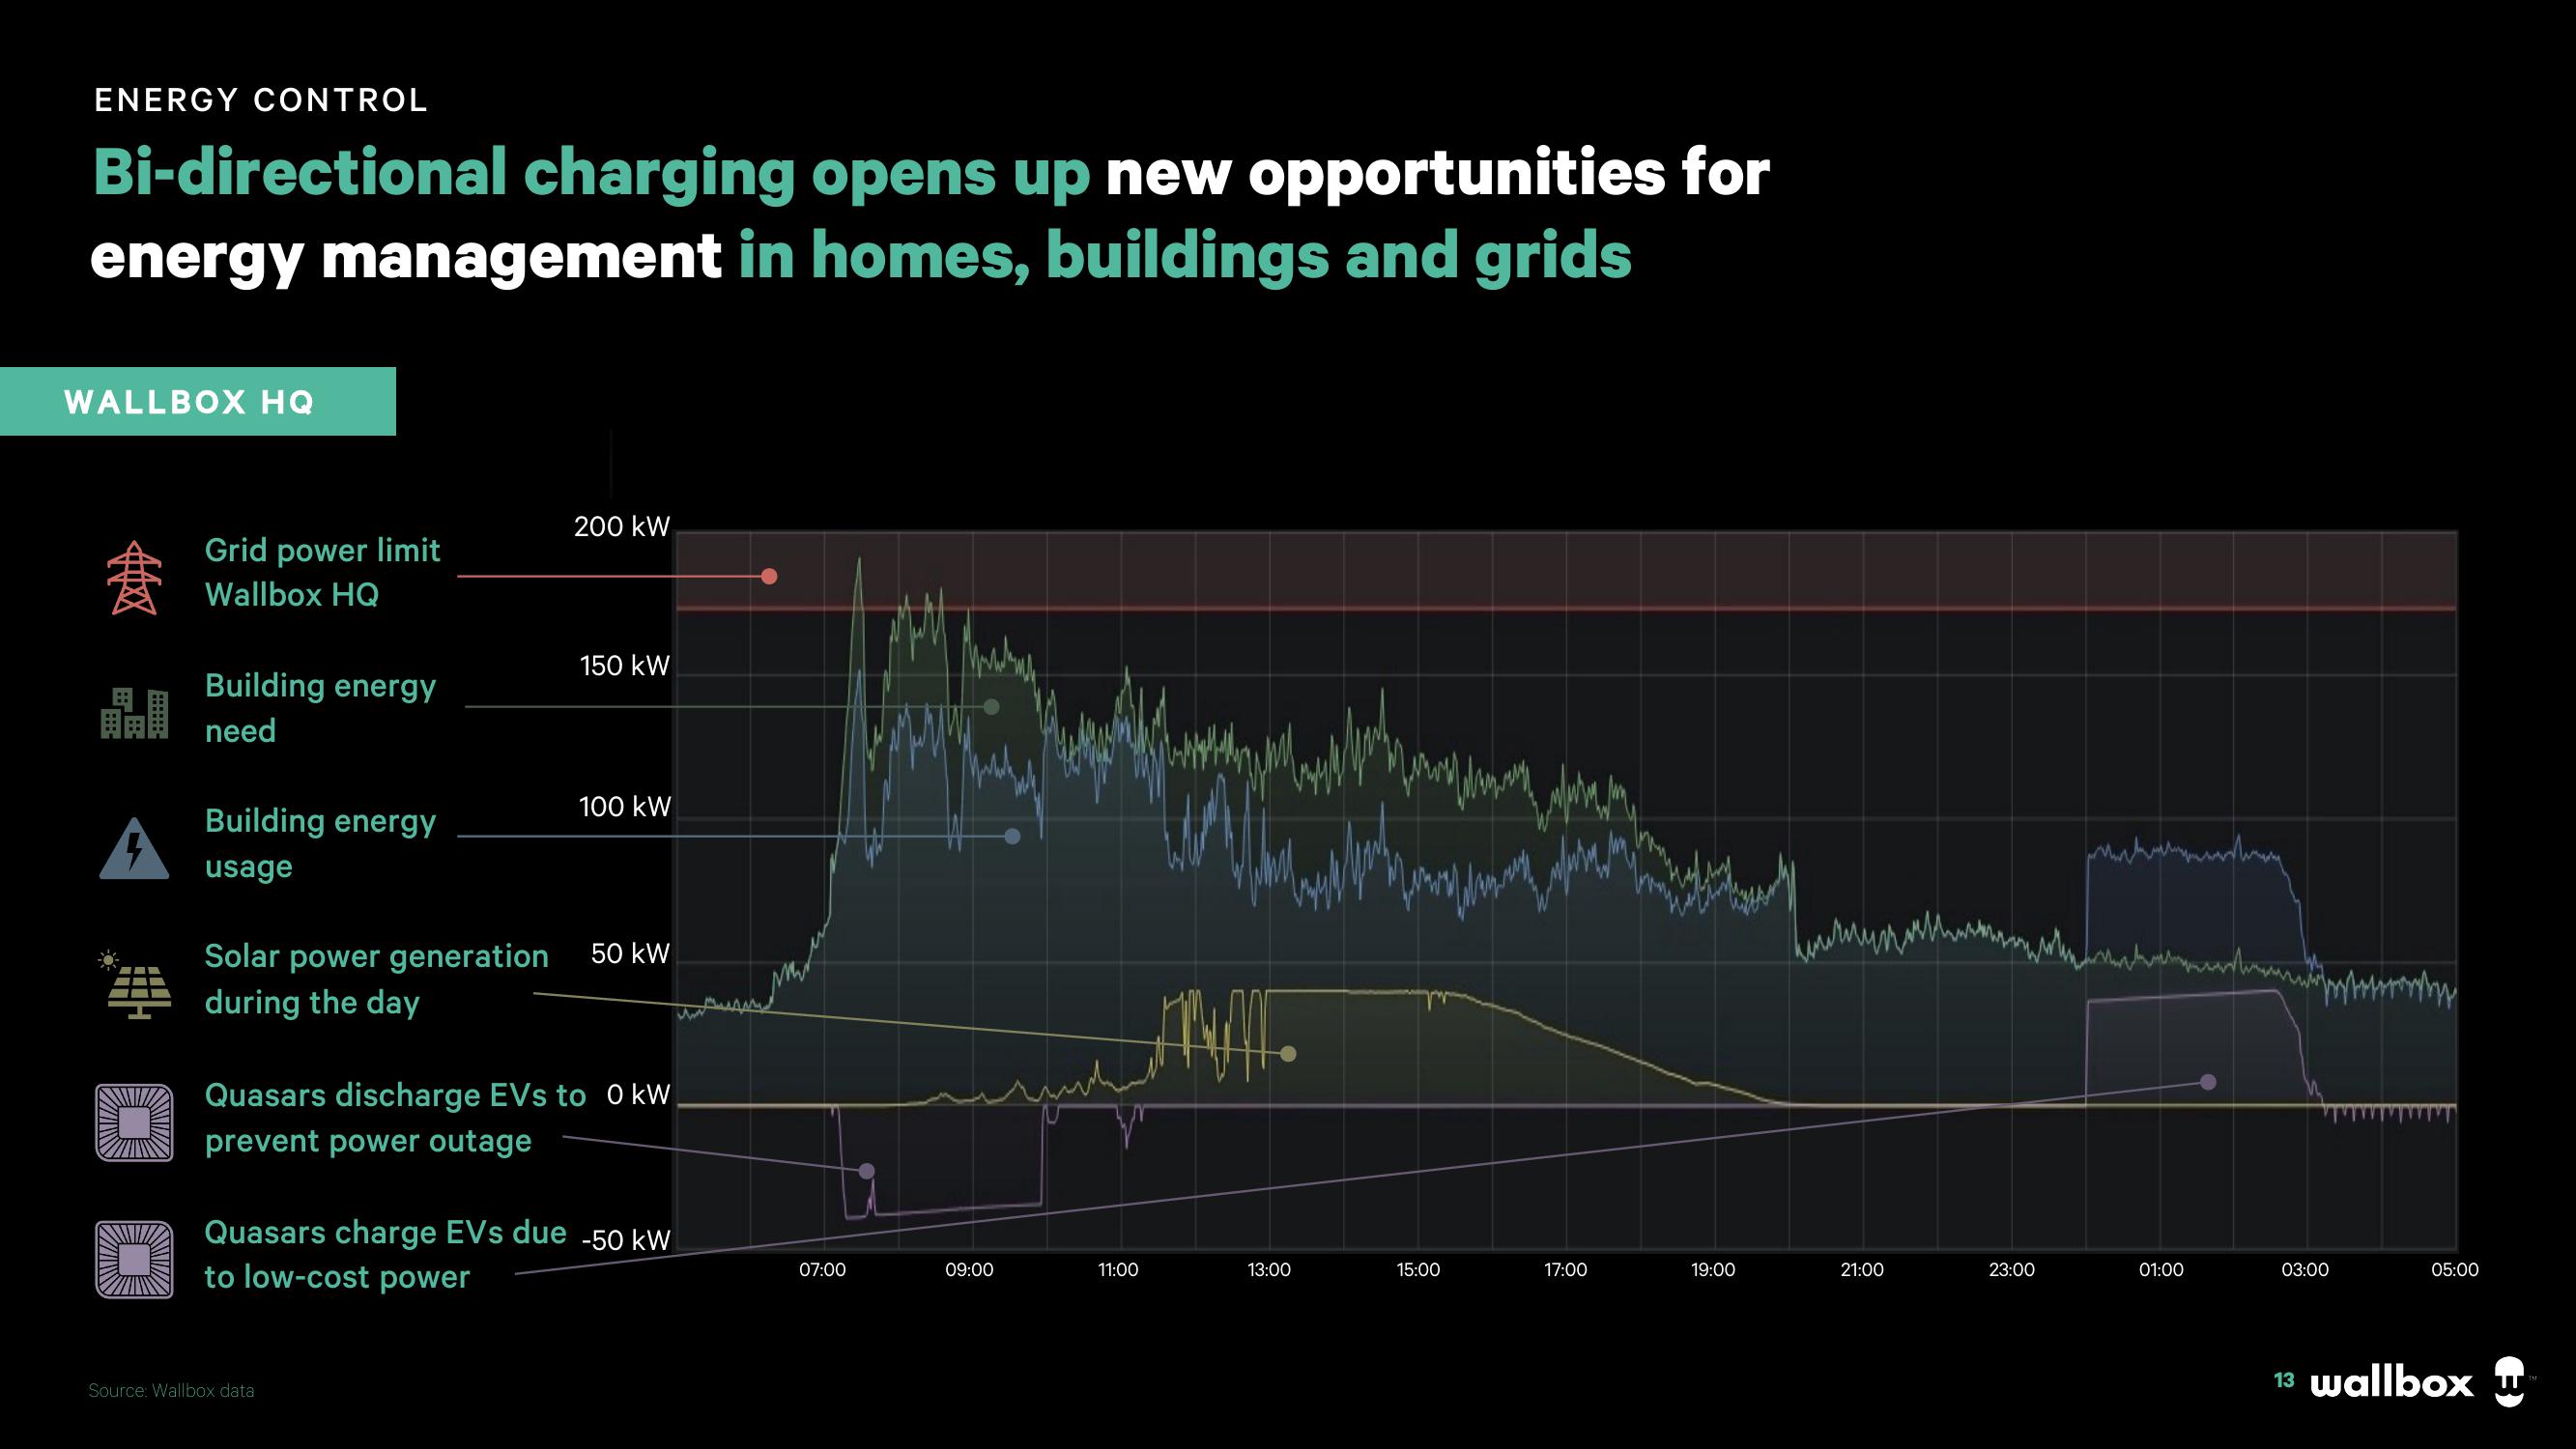The width and height of the screenshot is (2576, 1449).
Task: Click Quasars charge EVs to low-cost power
Action: click(385, 1254)
